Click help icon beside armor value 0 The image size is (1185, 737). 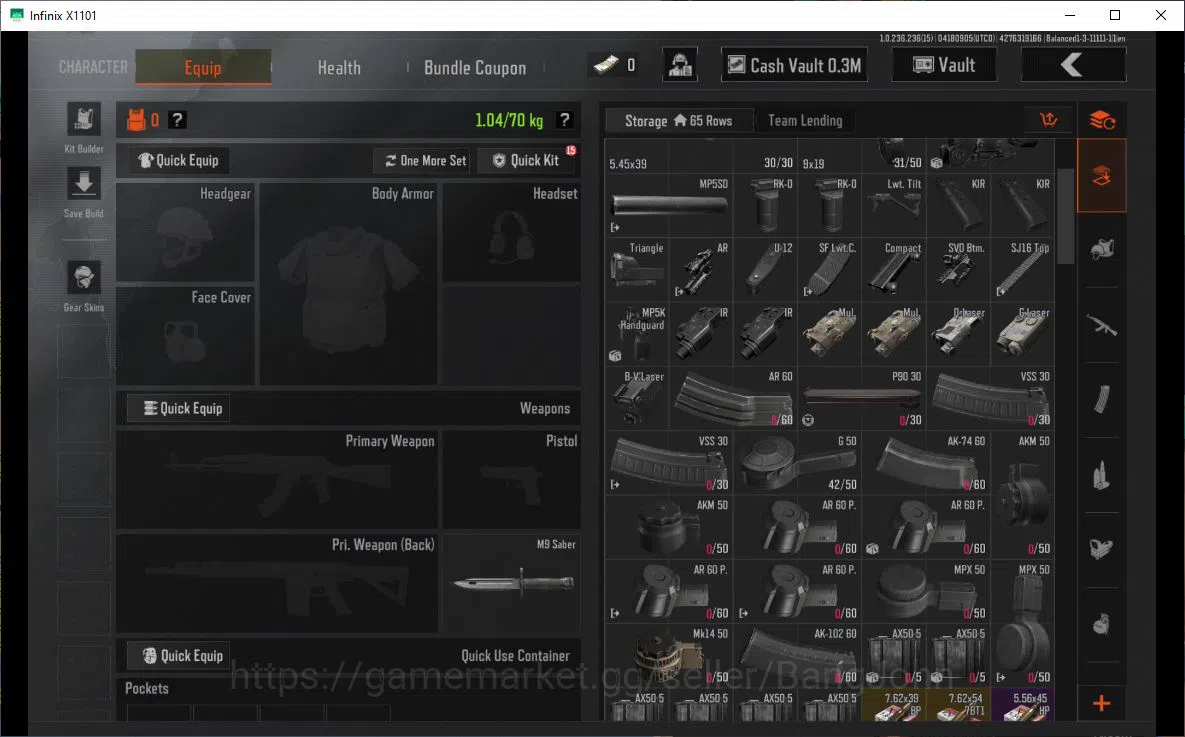click(x=177, y=119)
